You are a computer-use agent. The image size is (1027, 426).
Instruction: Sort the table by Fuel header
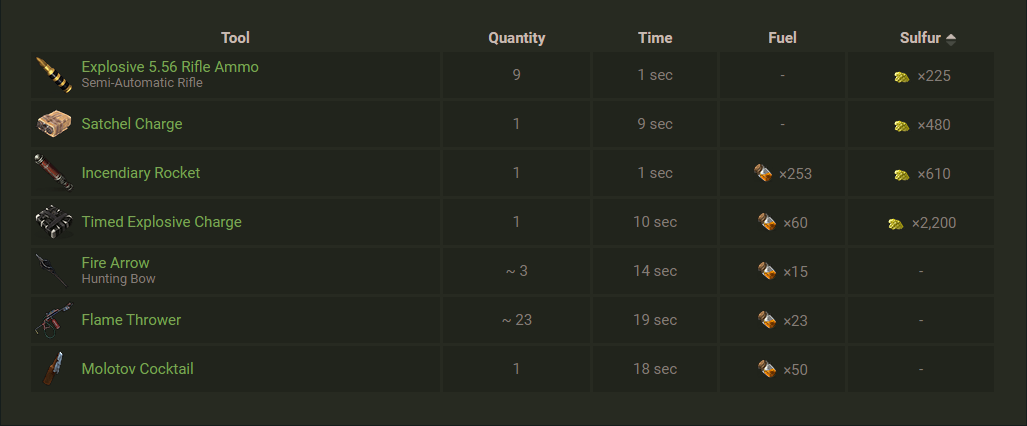782,38
